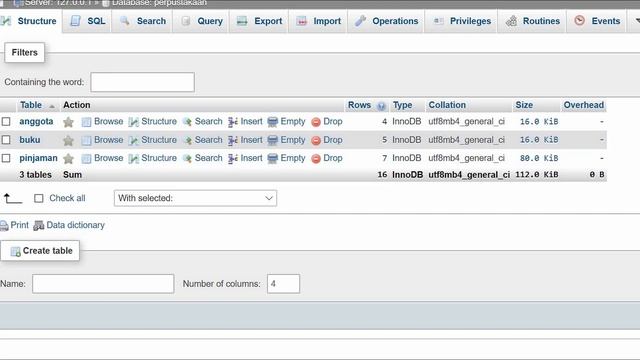The height and width of the screenshot is (360, 640).
Task: Tick the pinjaman table checkbox
Action: point(6,158)
